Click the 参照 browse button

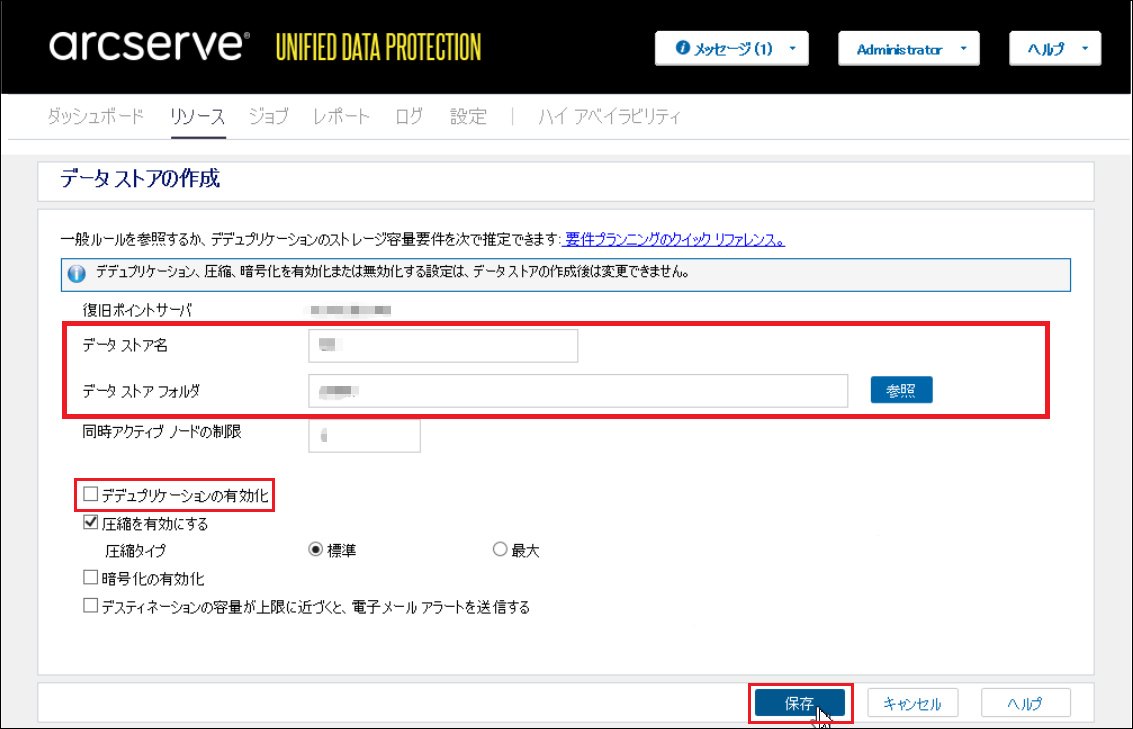[901, 390]
